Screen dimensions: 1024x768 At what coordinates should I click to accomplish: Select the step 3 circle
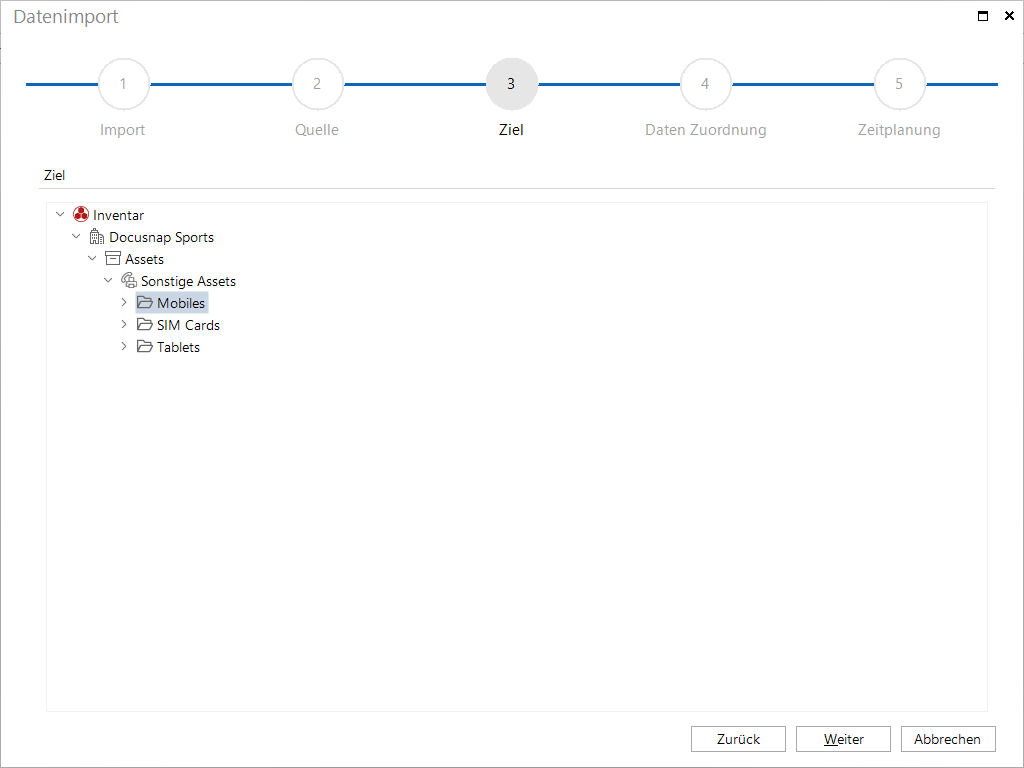pos(511,84)
